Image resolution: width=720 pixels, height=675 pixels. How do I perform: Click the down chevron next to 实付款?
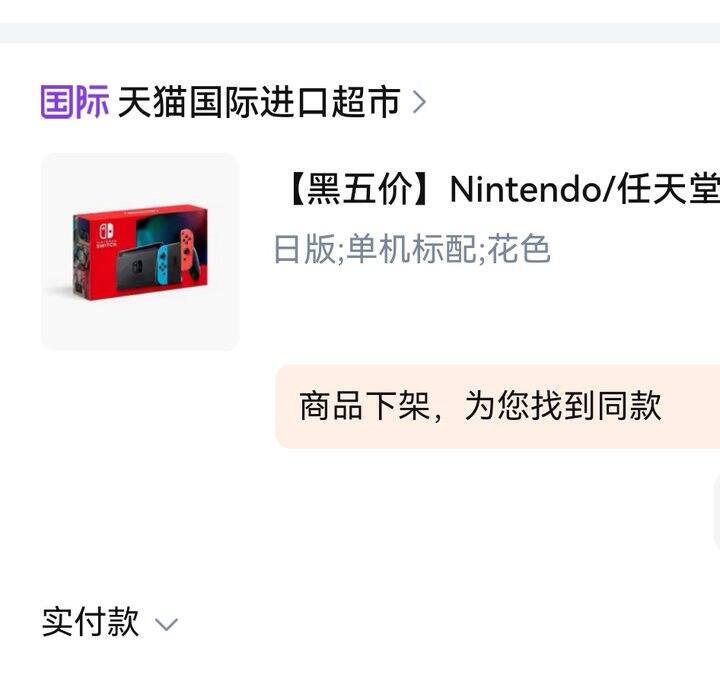[x=166, y=624]
